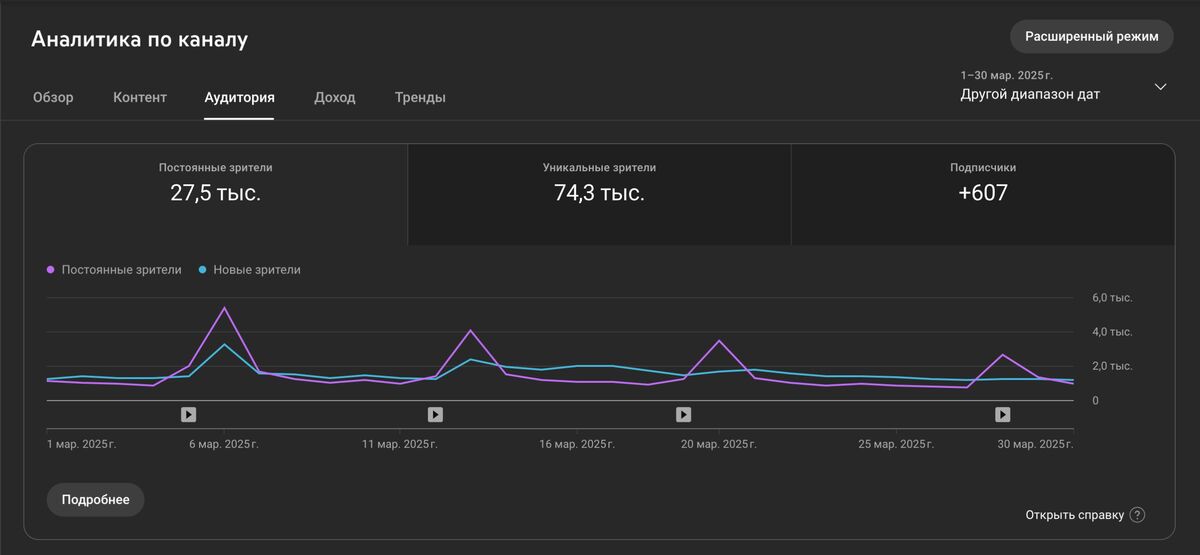Expand the date range chevron arrow

coord(1160,87)
